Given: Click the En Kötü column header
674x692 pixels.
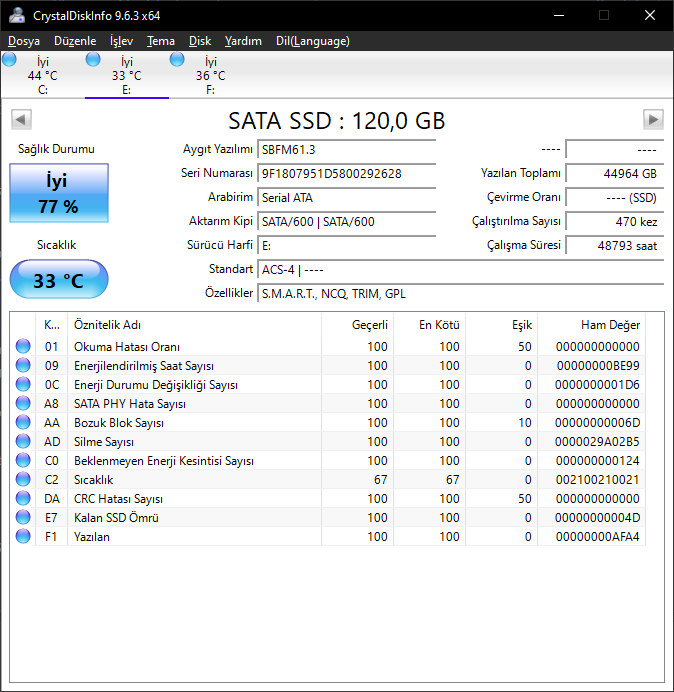Looking at the screenshot, I should point(429,325).
